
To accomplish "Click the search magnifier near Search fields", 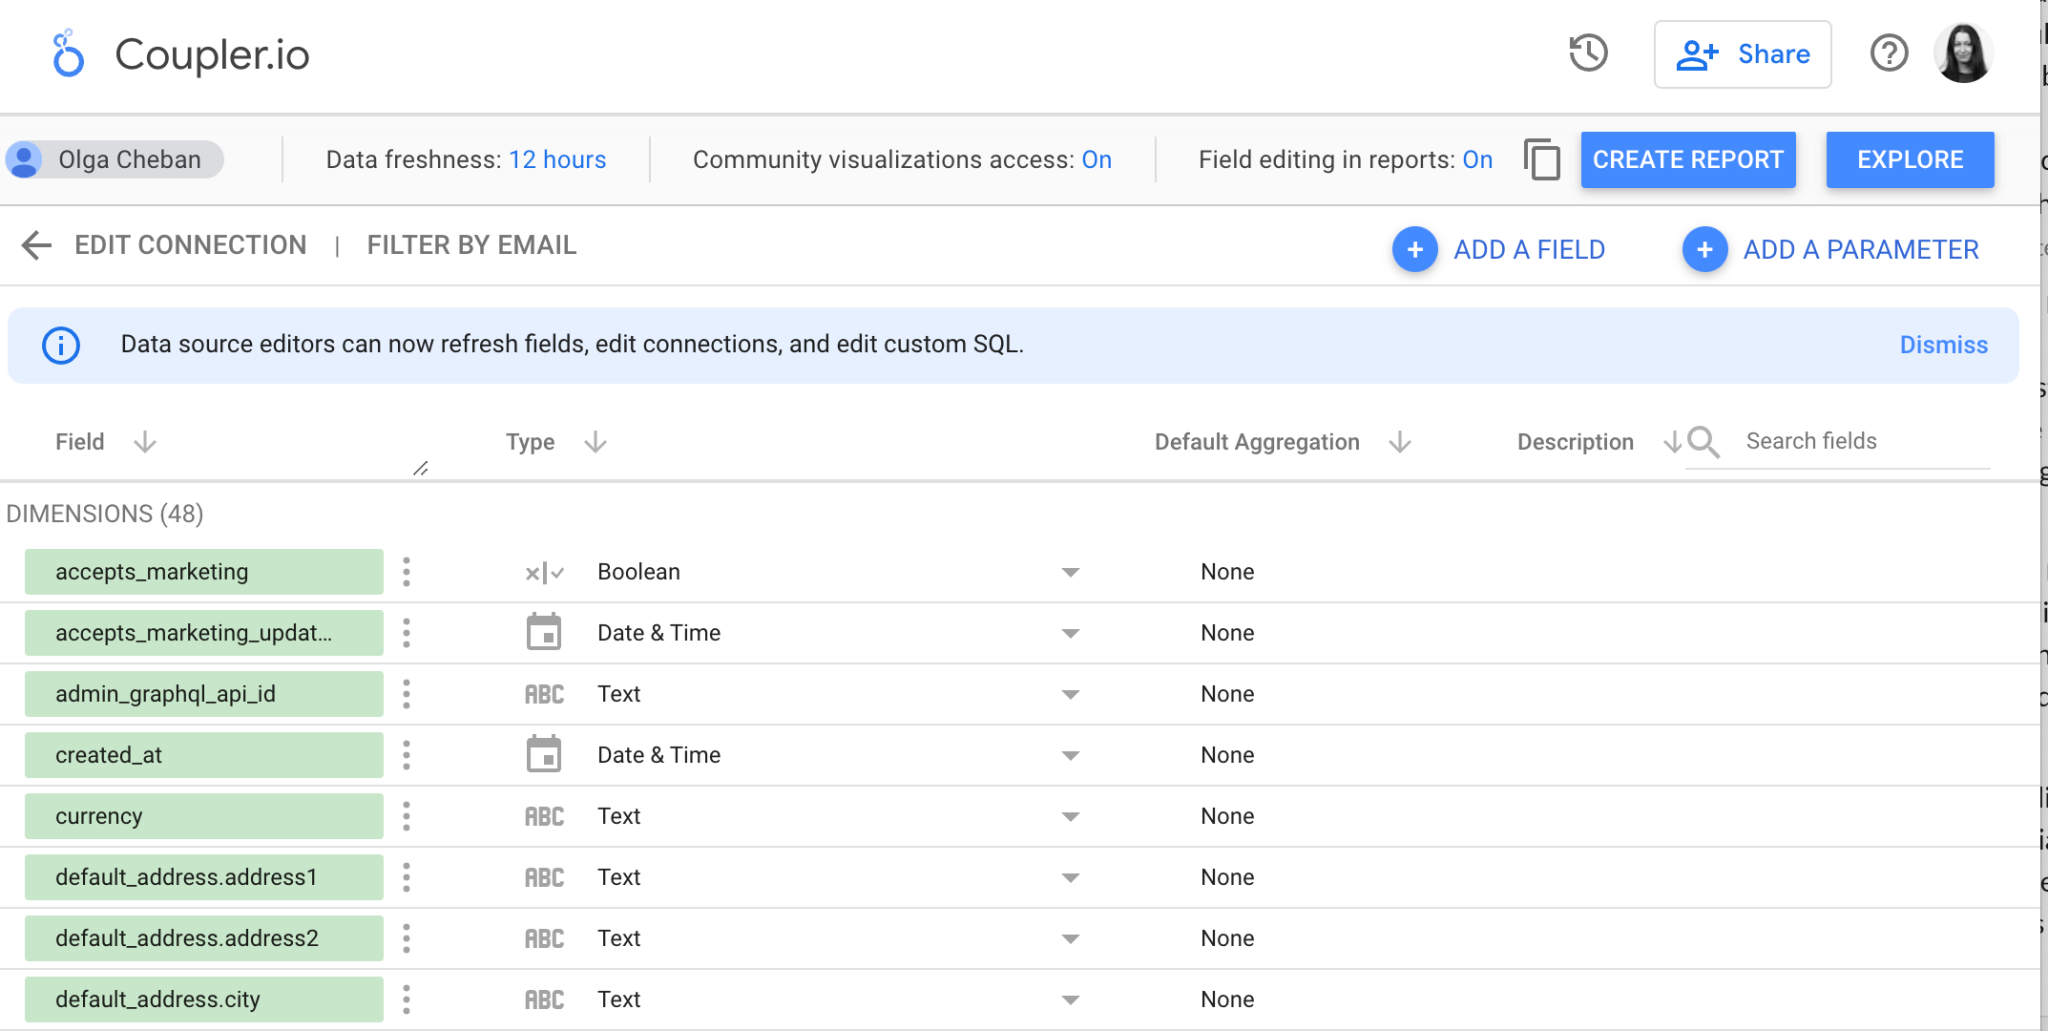I will click(1703, 441).
